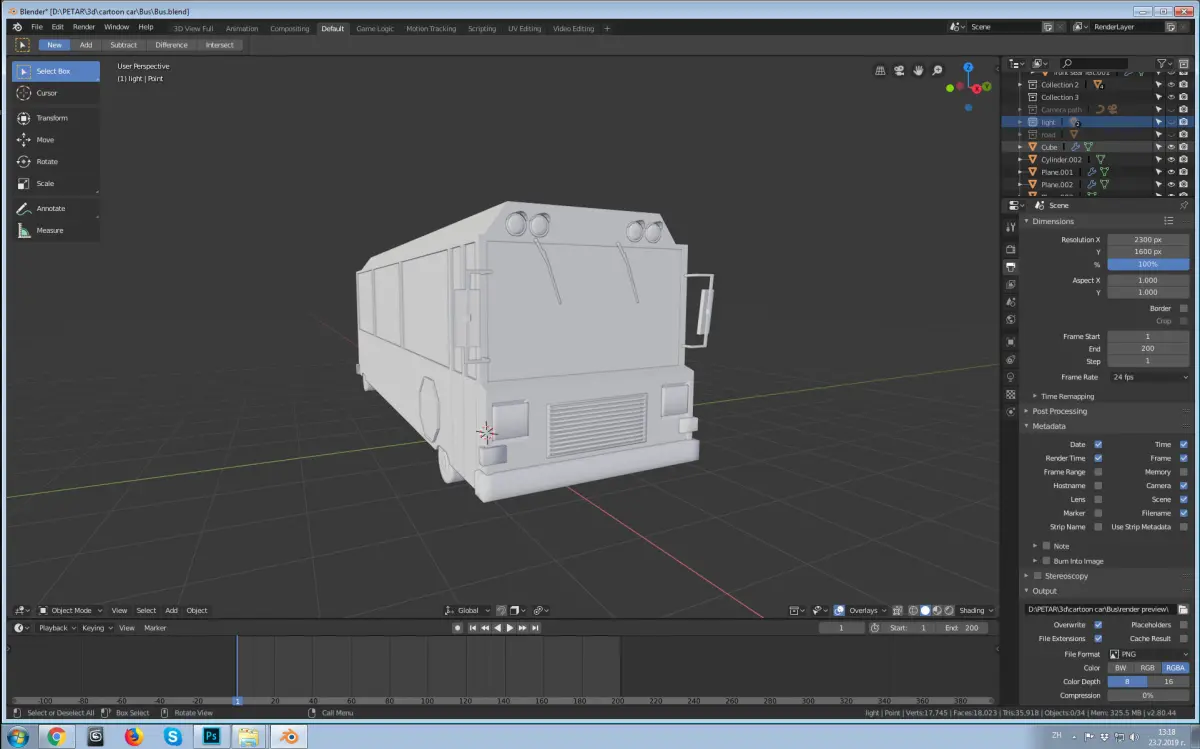Select the Rotate tool
Image resolution: width=1200 pixels, height=749 pixels.
click(x=56, y=162)
